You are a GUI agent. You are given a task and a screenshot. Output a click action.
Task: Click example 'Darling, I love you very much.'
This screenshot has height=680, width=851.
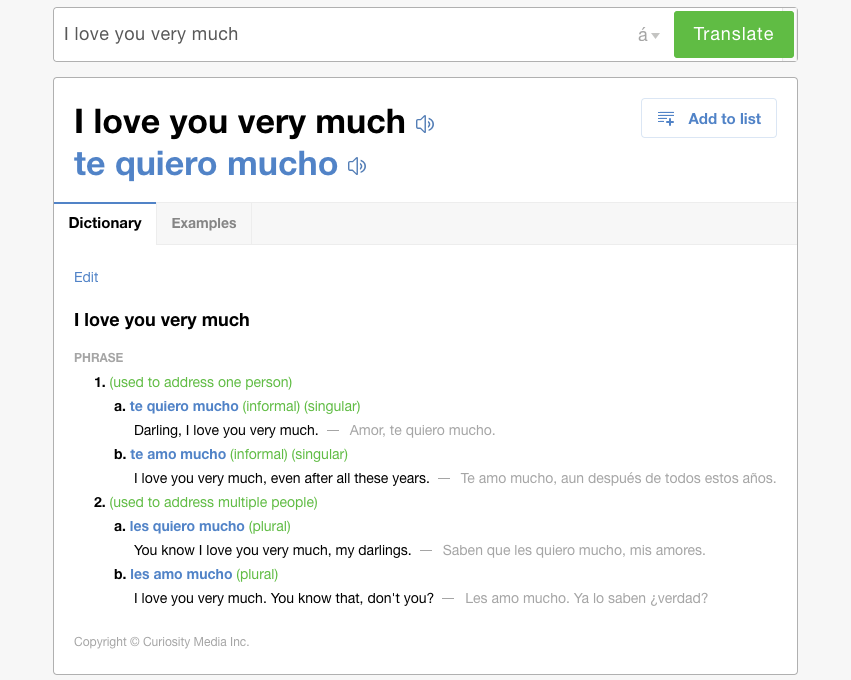(226, 430)
